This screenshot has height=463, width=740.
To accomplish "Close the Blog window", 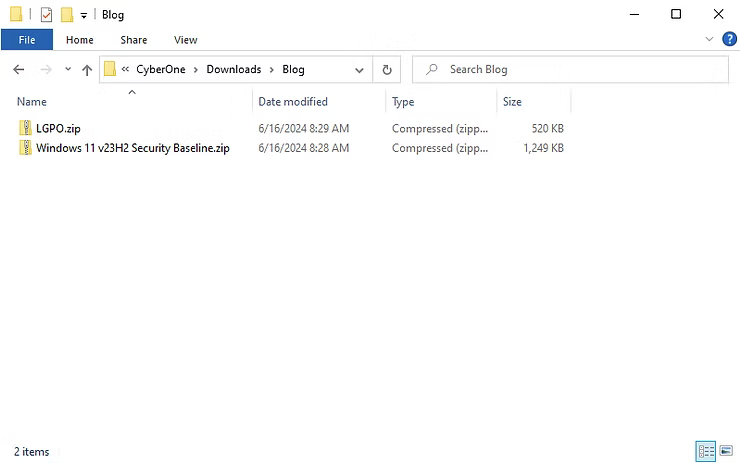I will point(718,15).
